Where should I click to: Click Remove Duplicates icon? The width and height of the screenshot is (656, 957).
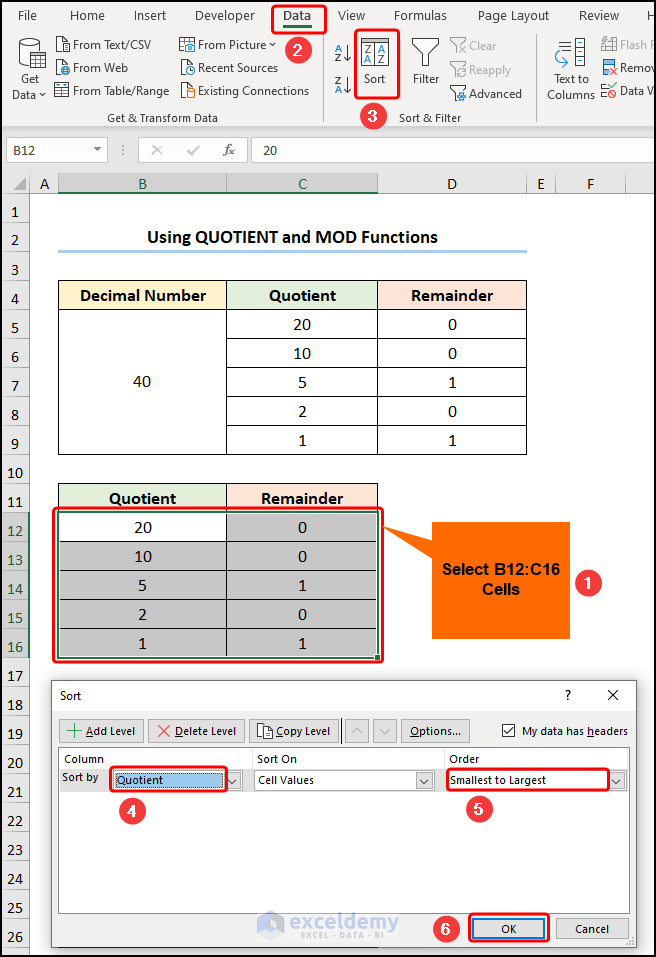click(609, 68)
